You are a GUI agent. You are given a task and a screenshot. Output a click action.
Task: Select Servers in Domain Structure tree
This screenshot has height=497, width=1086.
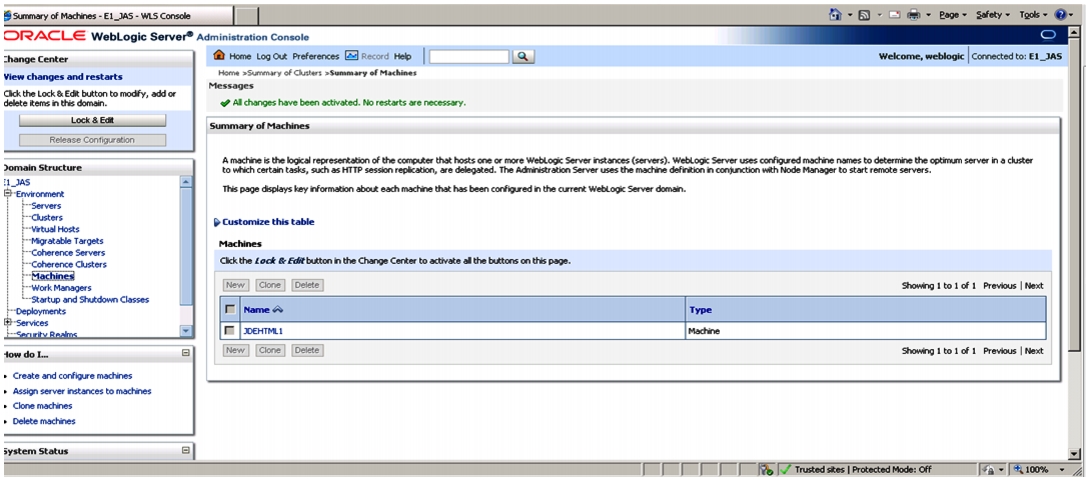pyautogui.click(x=46, y=206)
